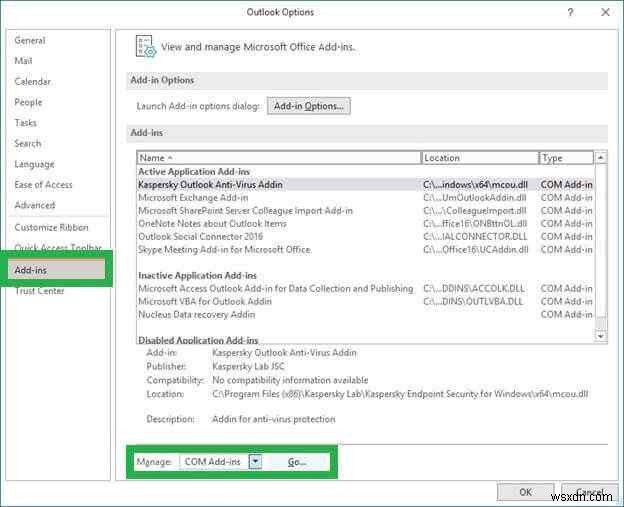Click the add-ins list scroll up arrow
Viewport: 624px width, 507px height.
[601, 158]
